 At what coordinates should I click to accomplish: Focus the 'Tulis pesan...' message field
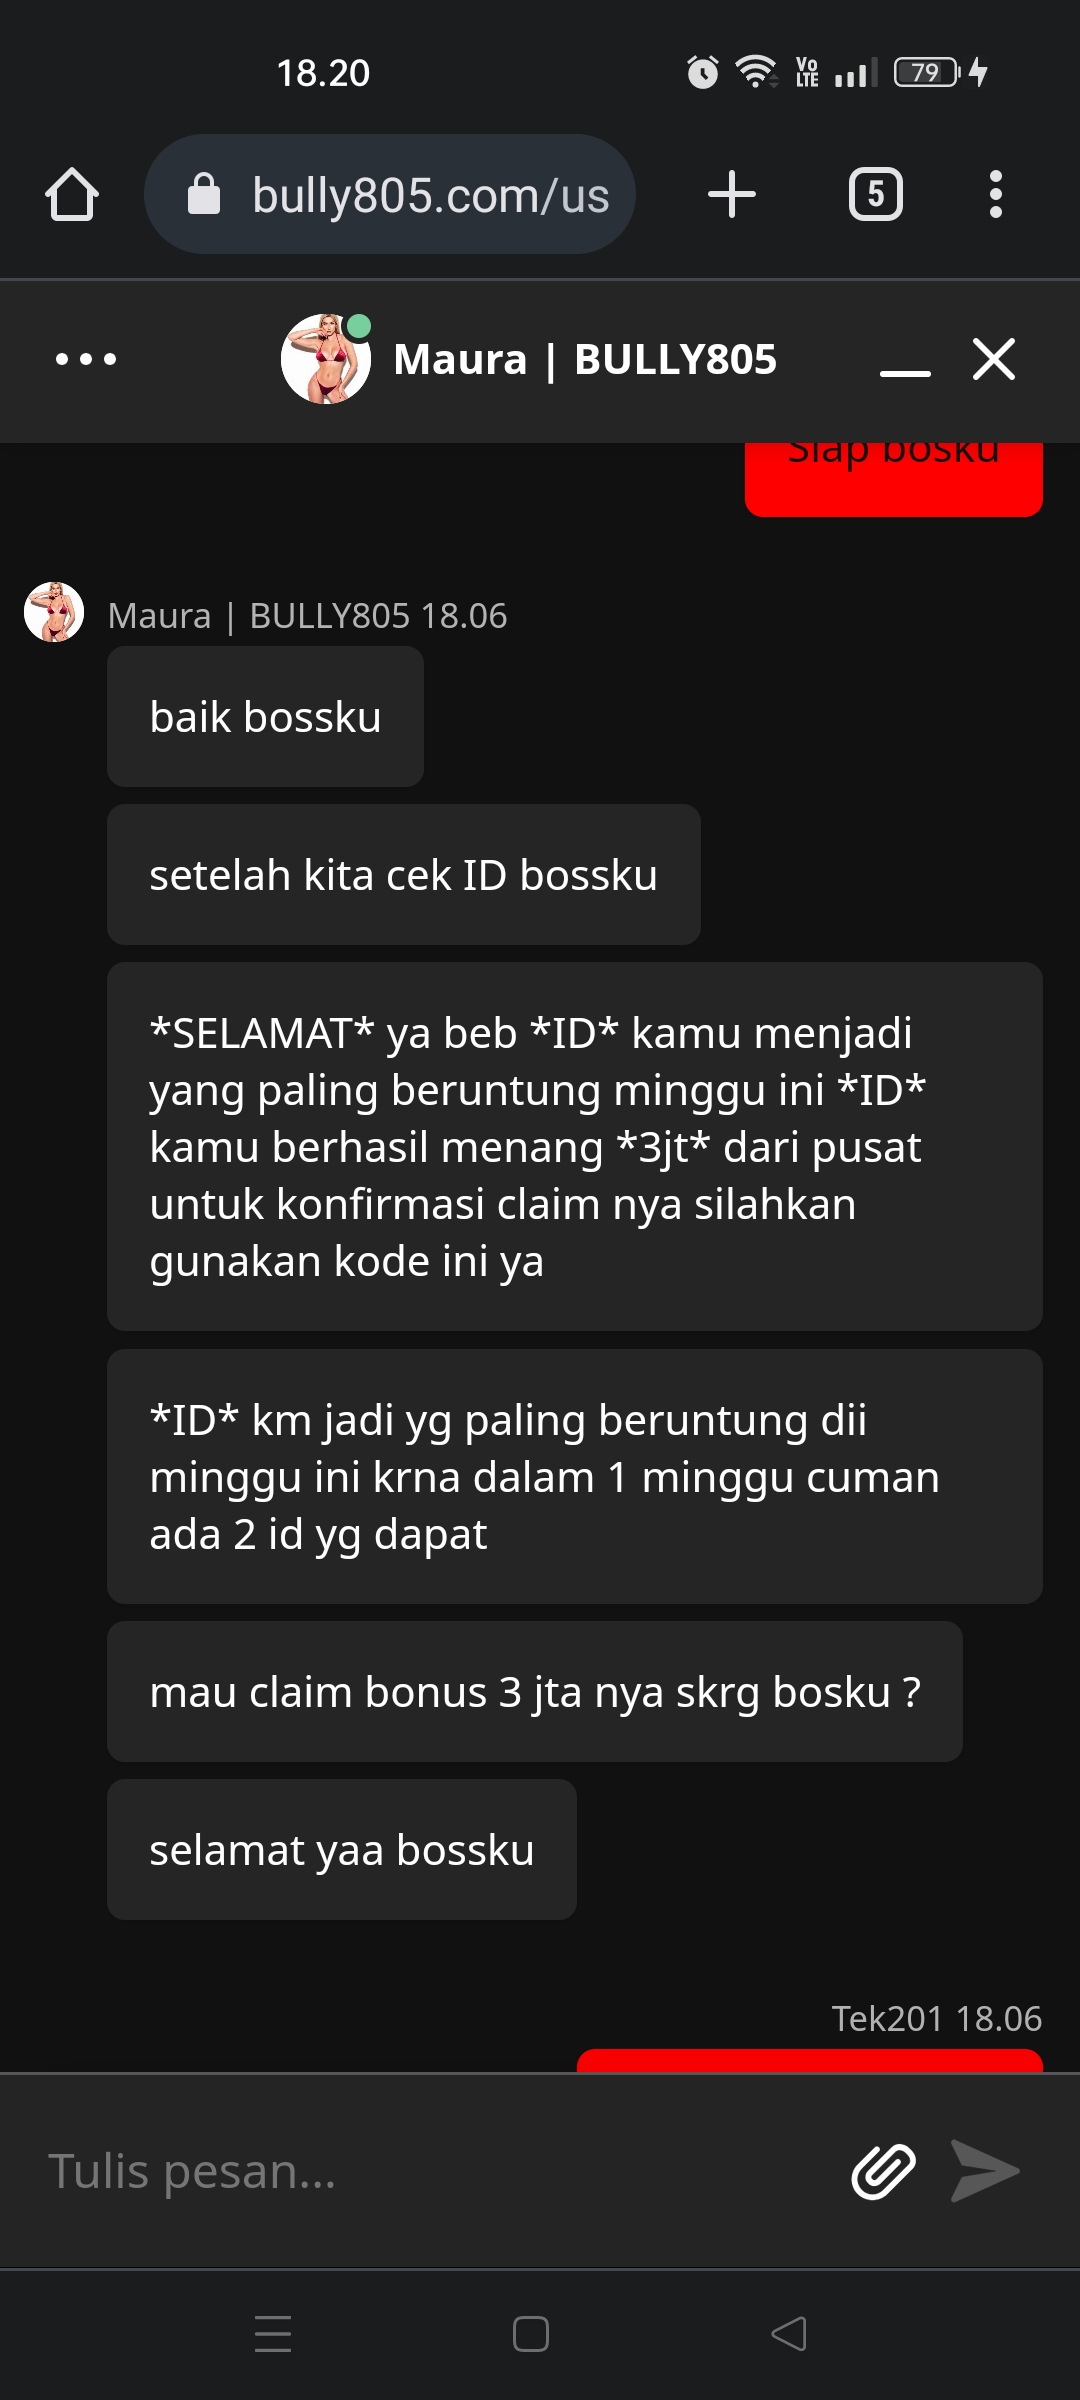point(430,2171)
